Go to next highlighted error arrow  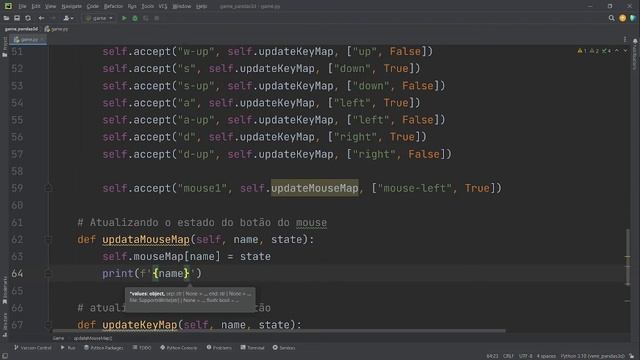625,51
